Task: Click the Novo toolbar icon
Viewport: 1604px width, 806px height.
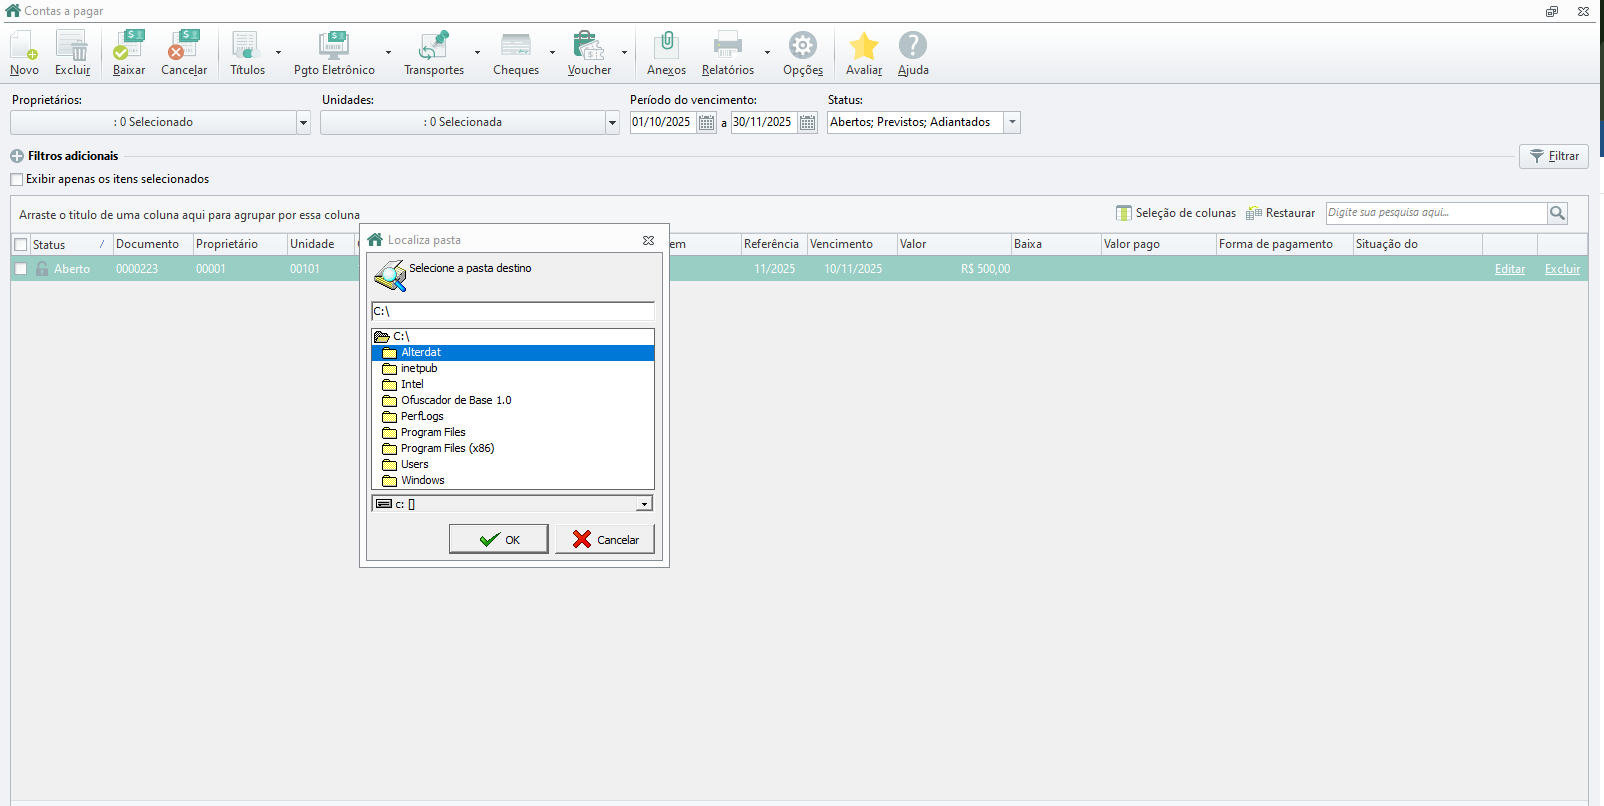Action: click(x=24, y=46)
